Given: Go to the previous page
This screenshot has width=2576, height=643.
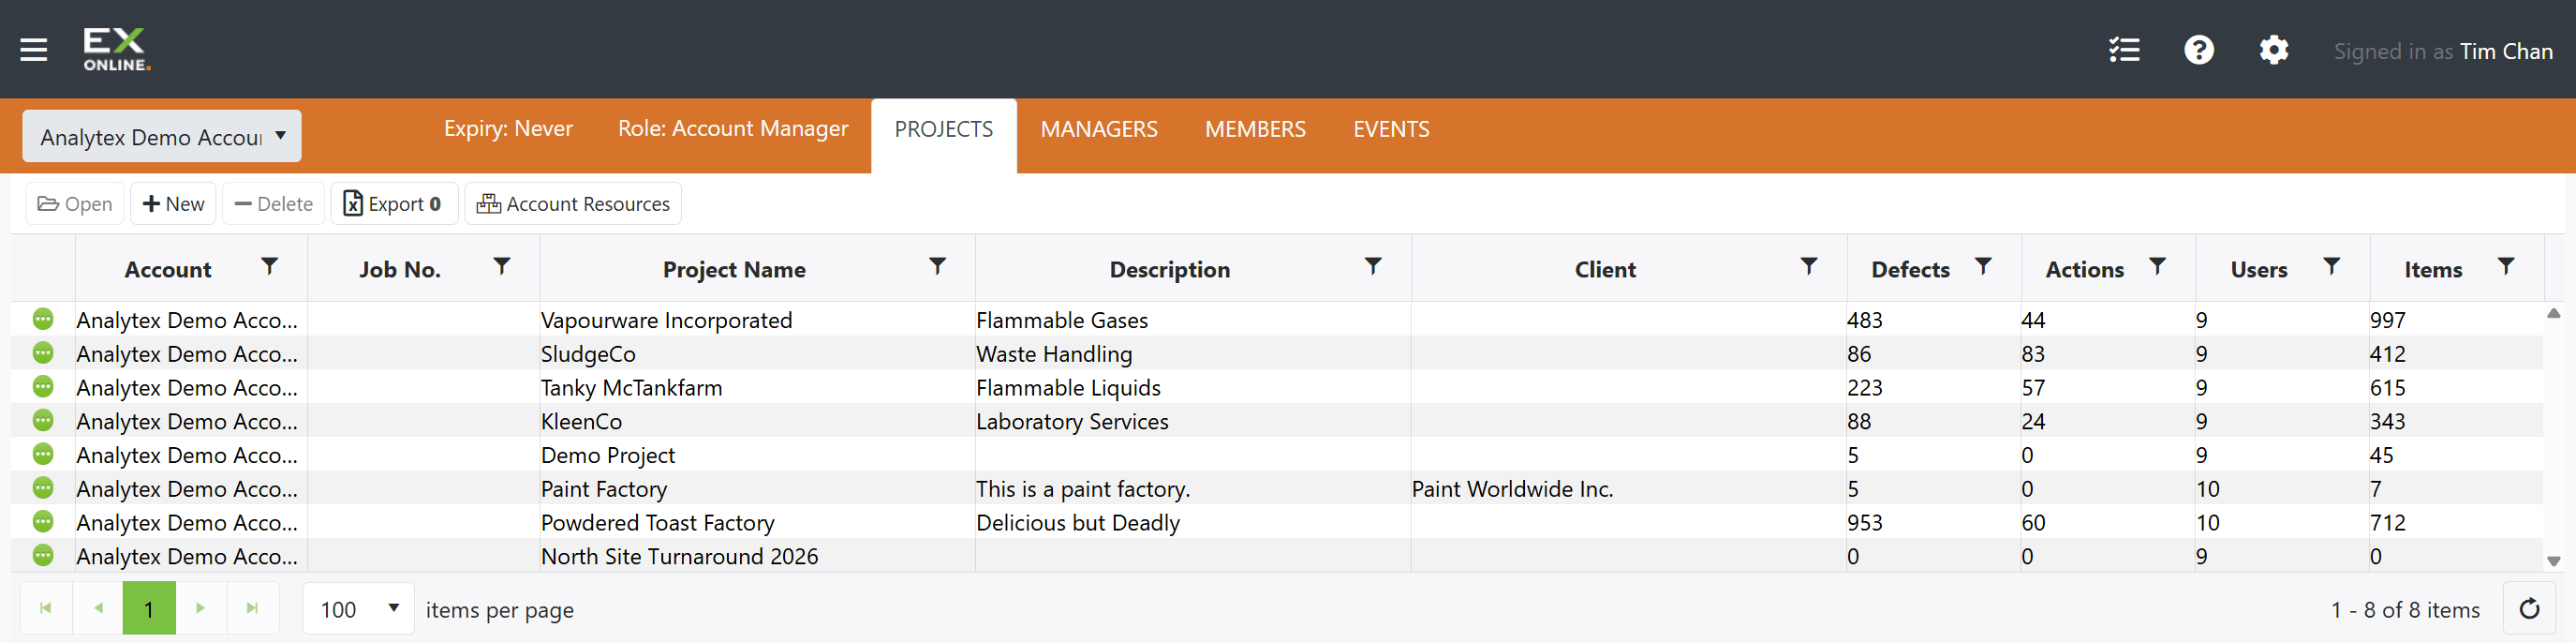Looking at the screenshot, I should click(x=98, y=608).
